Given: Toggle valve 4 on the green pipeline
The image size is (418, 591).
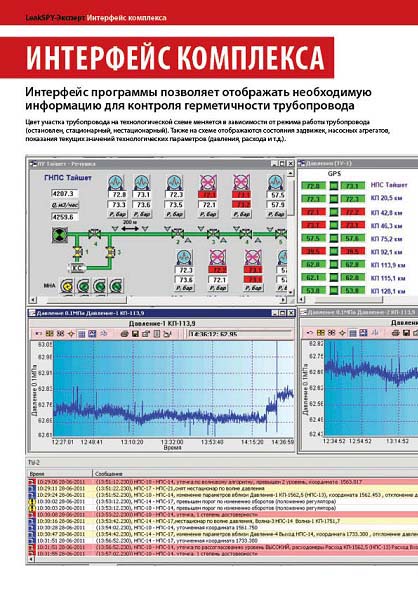Looking at the screenshot, I should coord(94,234).
